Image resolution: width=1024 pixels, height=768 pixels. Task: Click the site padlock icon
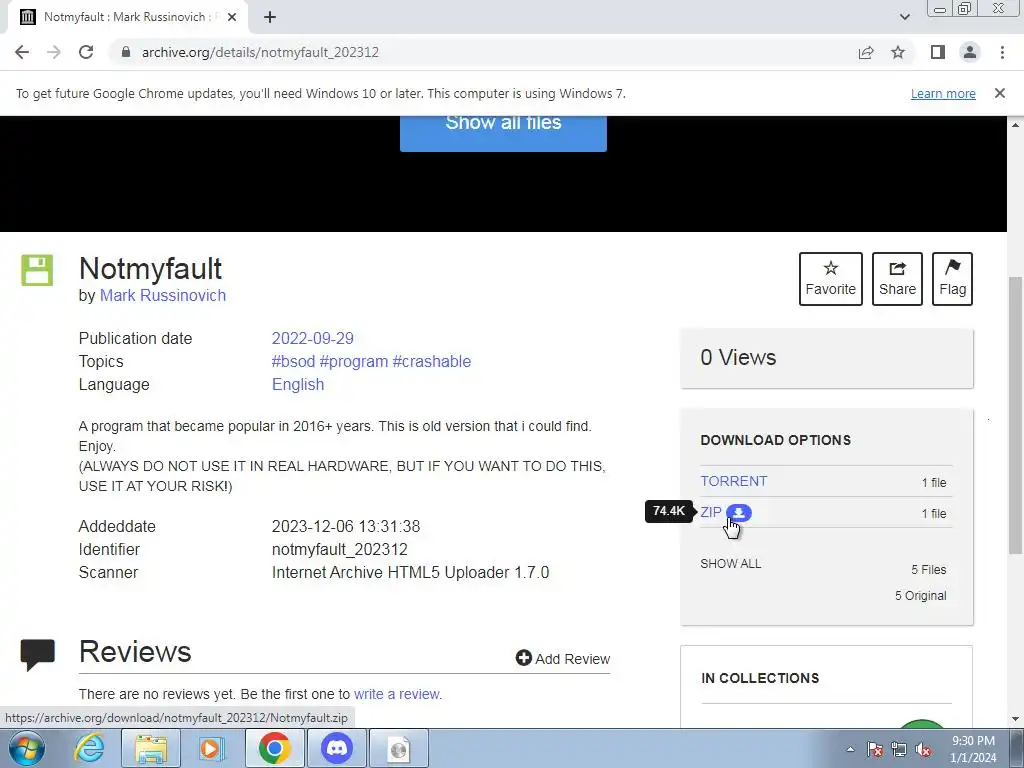tap(126, 52)
